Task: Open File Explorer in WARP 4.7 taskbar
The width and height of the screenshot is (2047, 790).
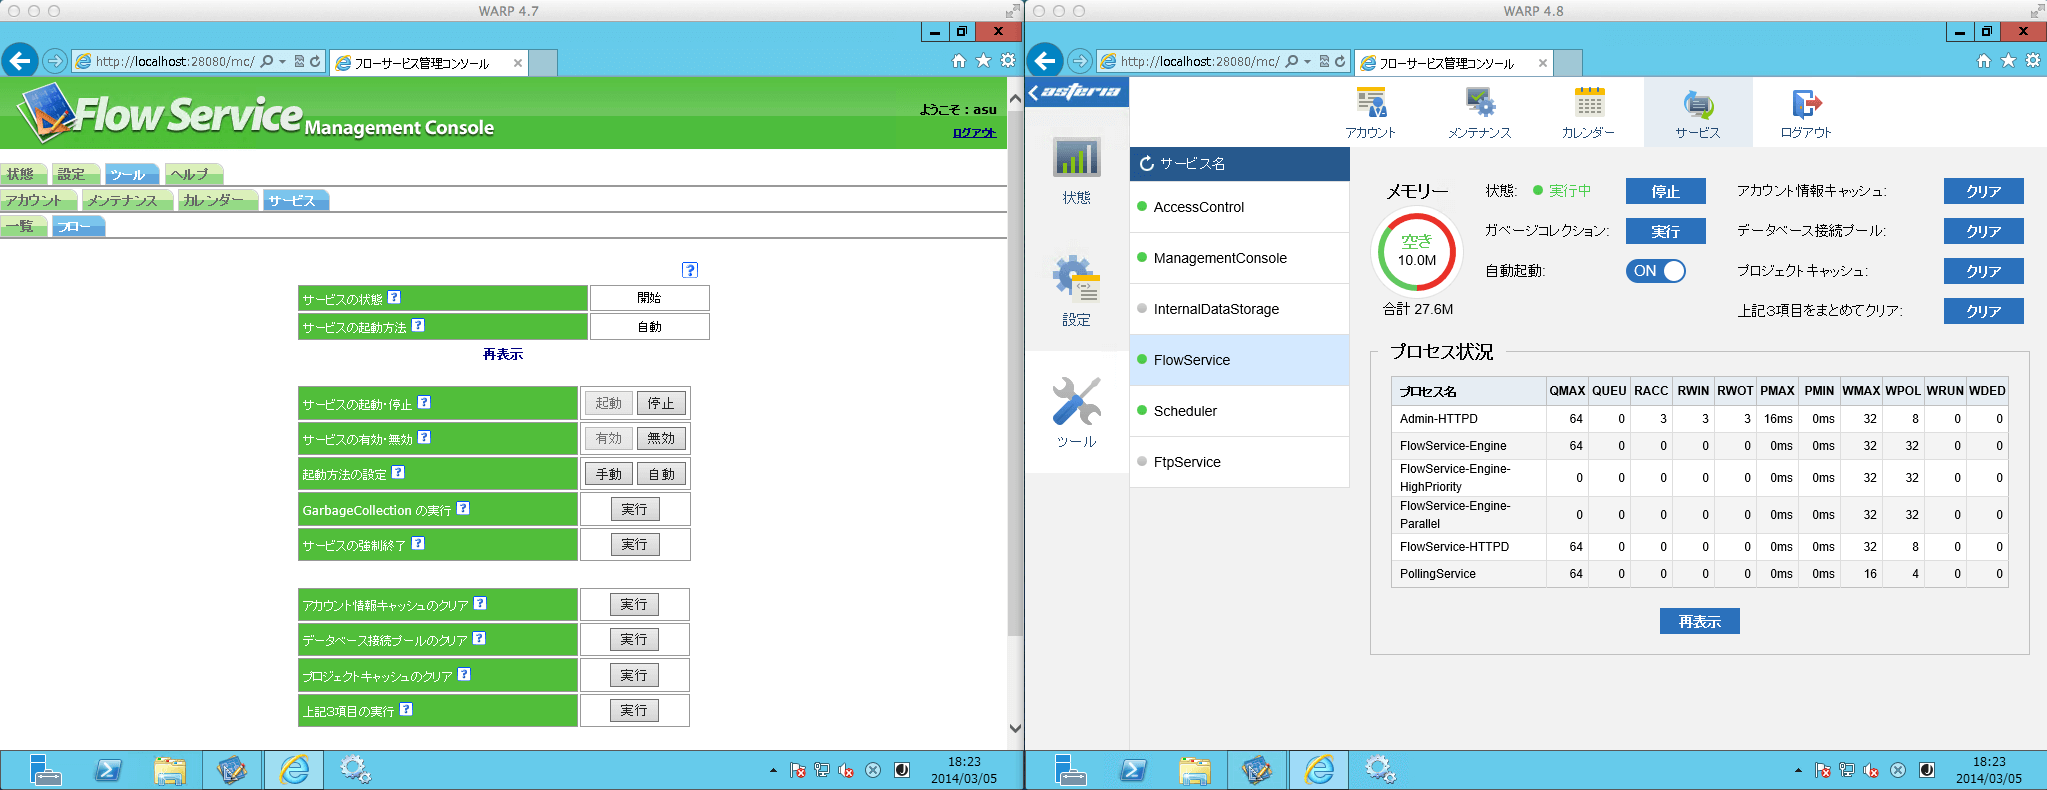Action: (x=170, y=770)
